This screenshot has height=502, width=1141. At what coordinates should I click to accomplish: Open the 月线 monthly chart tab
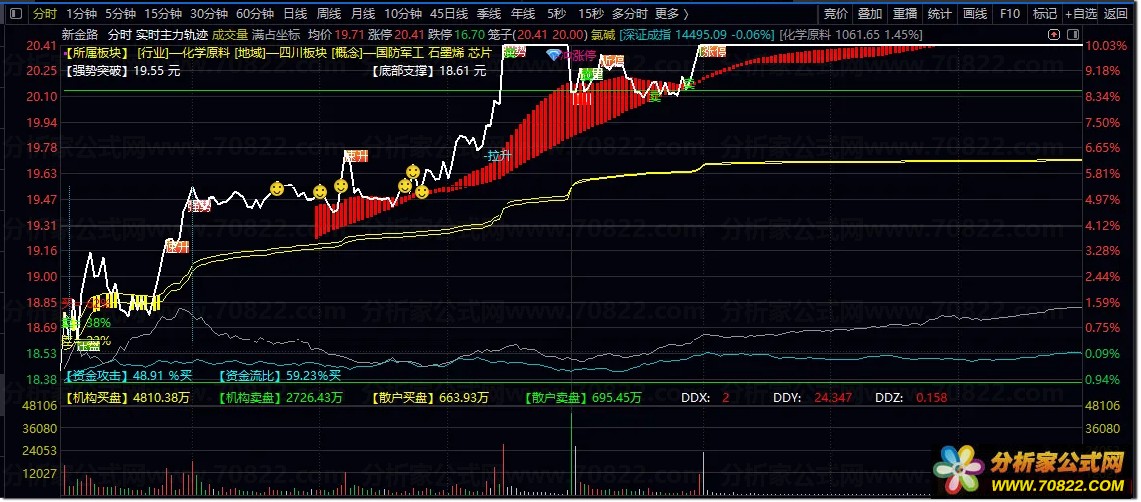pyautogui.click(x=363, y=13)
